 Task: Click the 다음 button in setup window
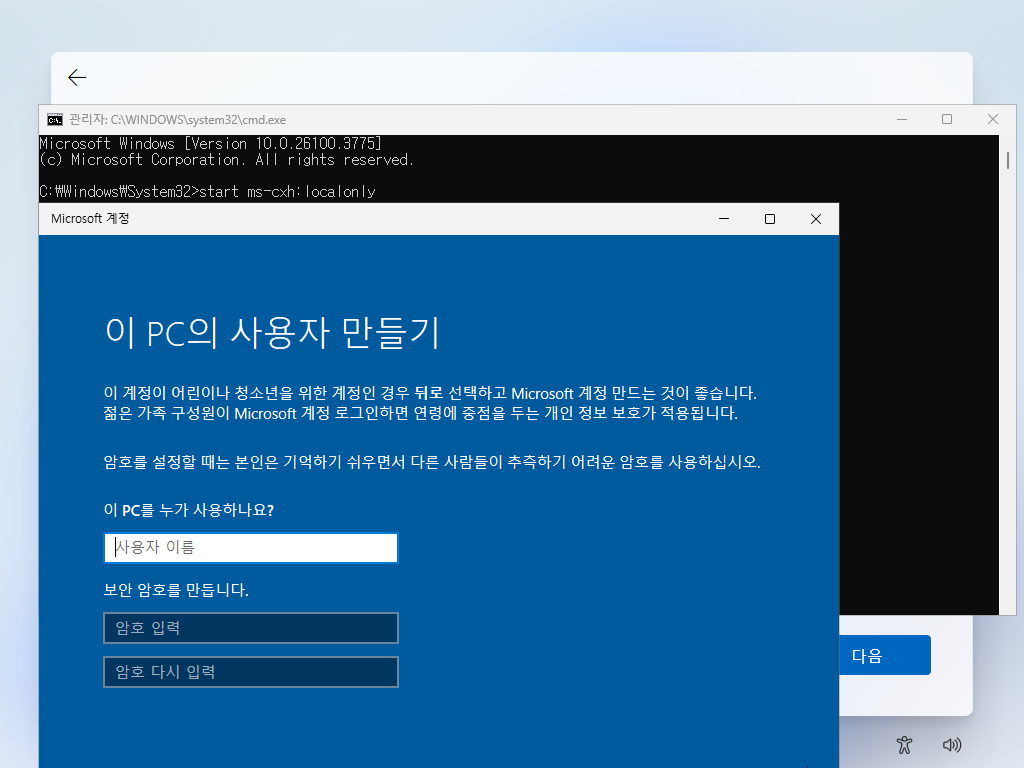885,655
